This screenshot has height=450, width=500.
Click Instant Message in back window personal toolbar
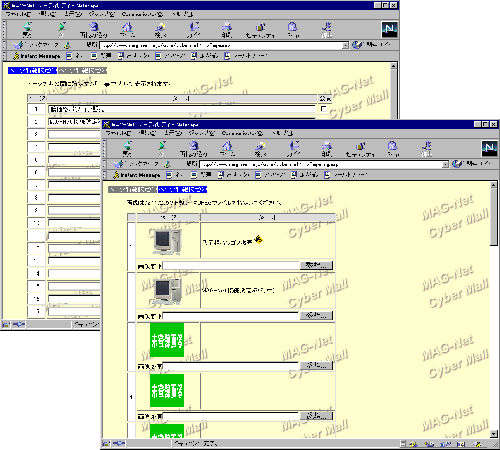point(37,56)
